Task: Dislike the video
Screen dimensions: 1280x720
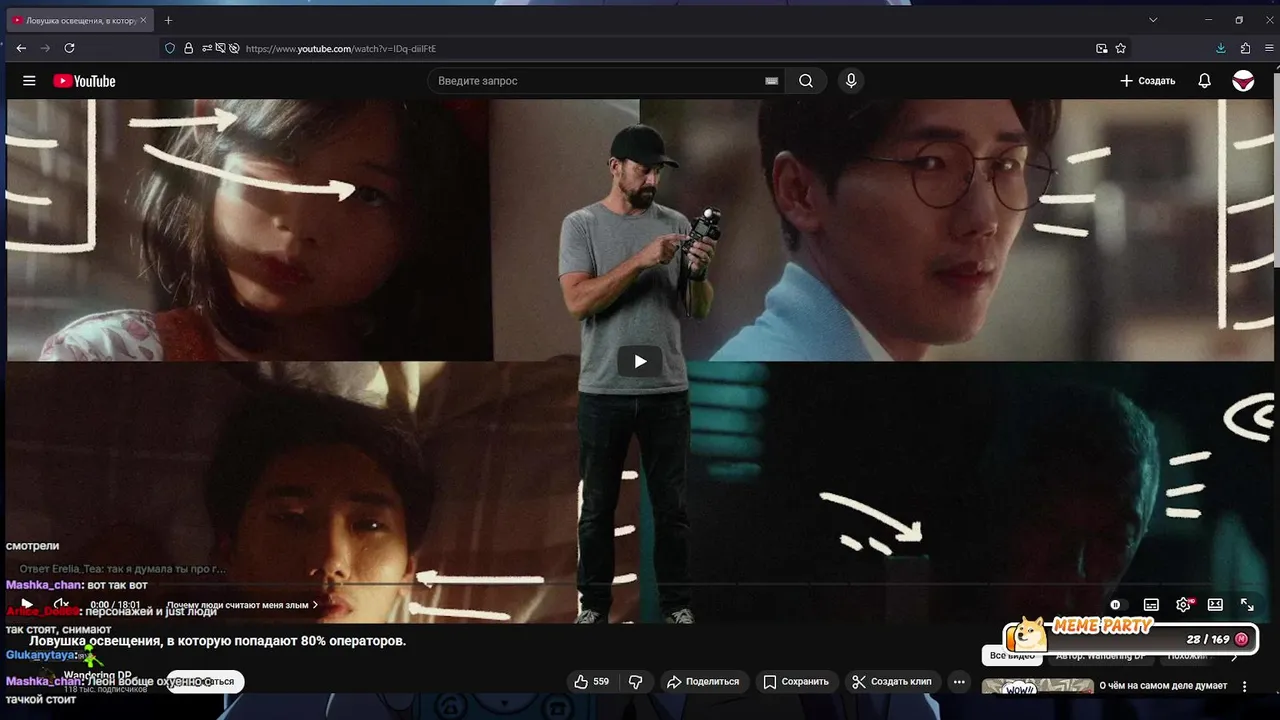Action: coord(636,682)
